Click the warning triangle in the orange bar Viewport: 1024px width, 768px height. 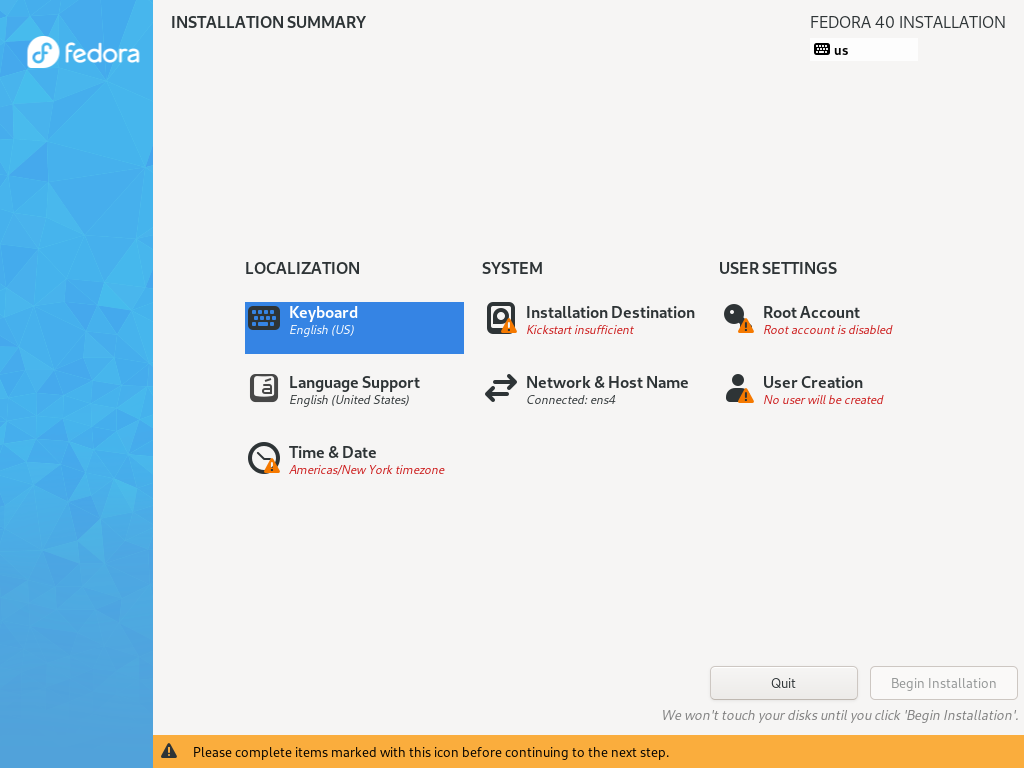click(x=169, y=751)
